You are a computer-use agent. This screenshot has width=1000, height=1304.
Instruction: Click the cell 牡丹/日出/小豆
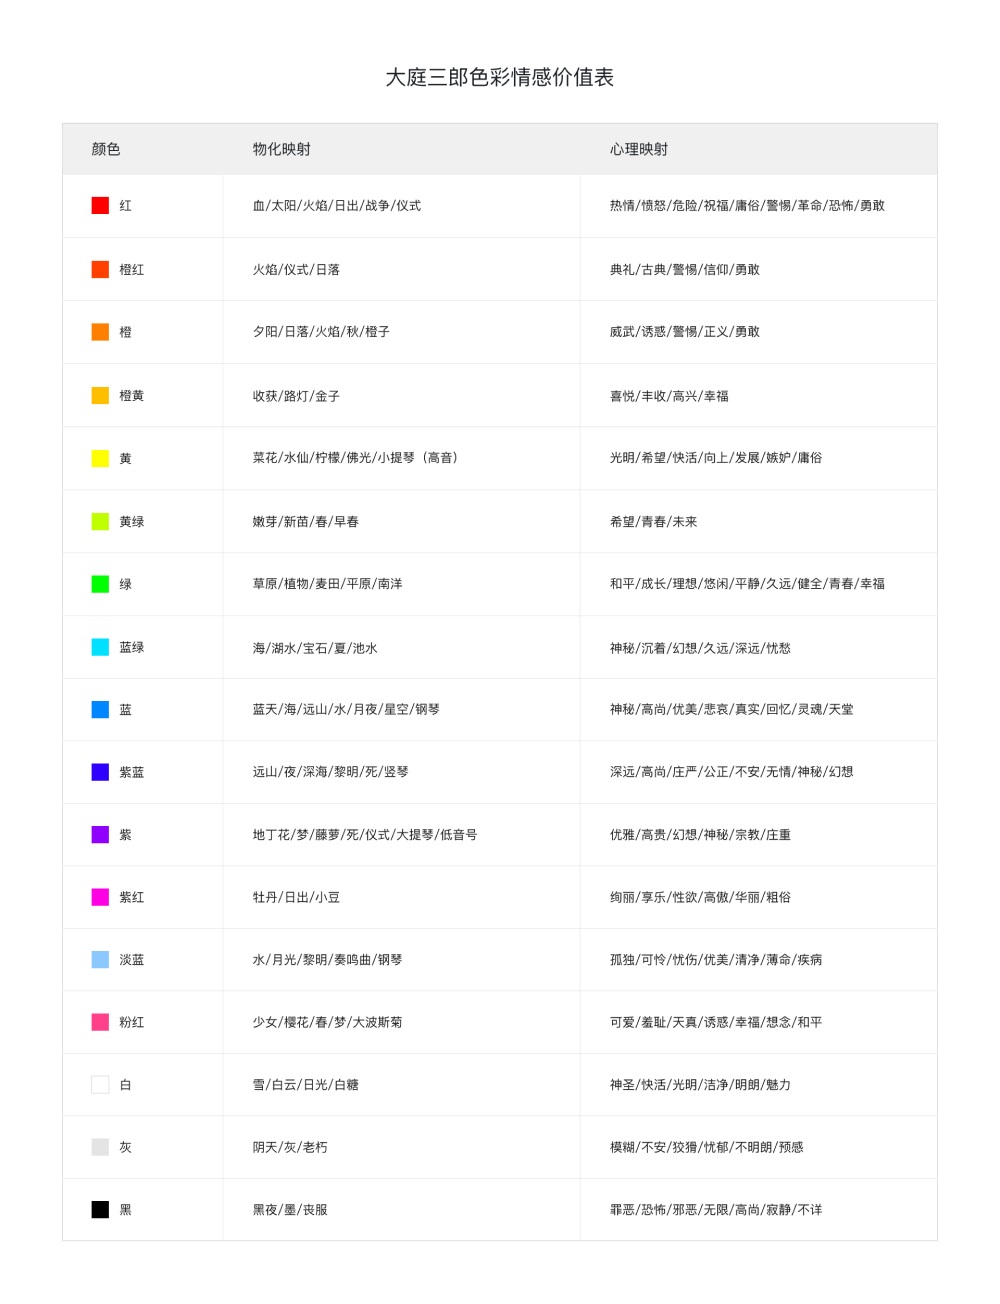click(x=401, y=897)
